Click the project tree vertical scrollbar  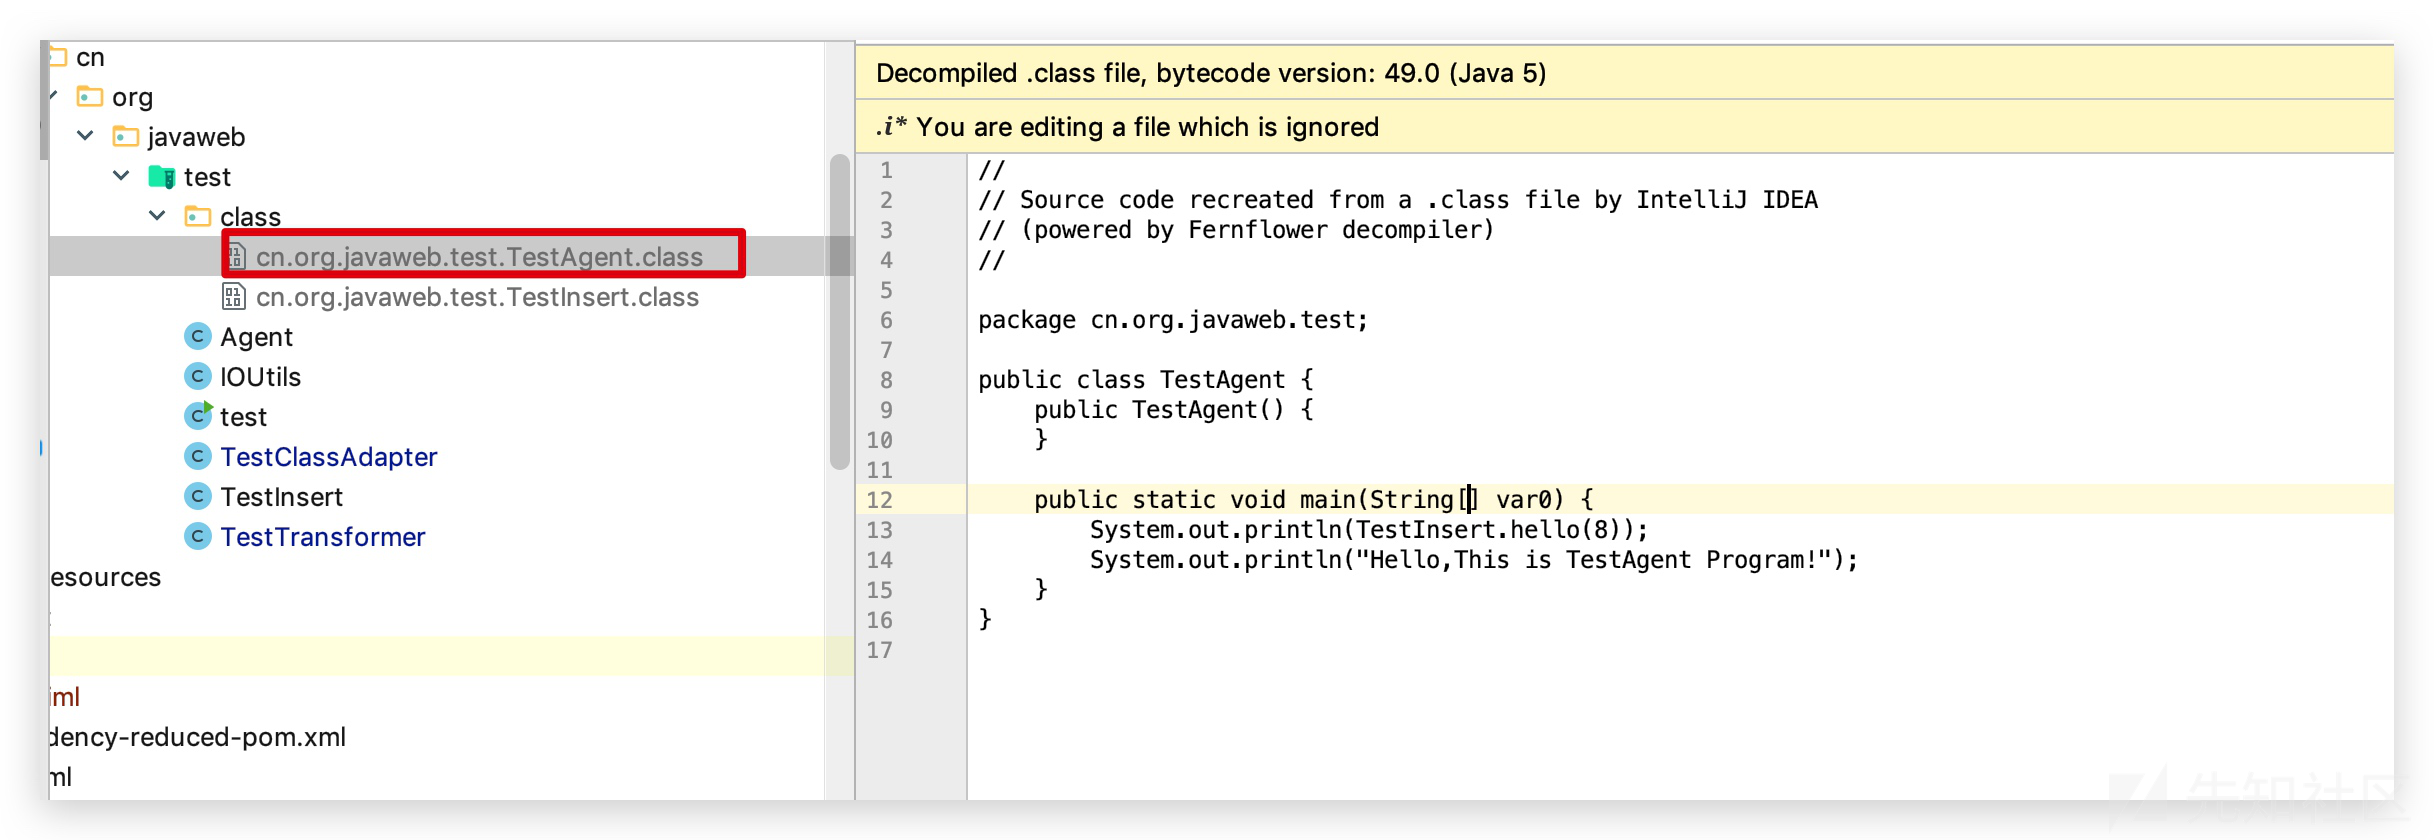click(x=840, y=312)
